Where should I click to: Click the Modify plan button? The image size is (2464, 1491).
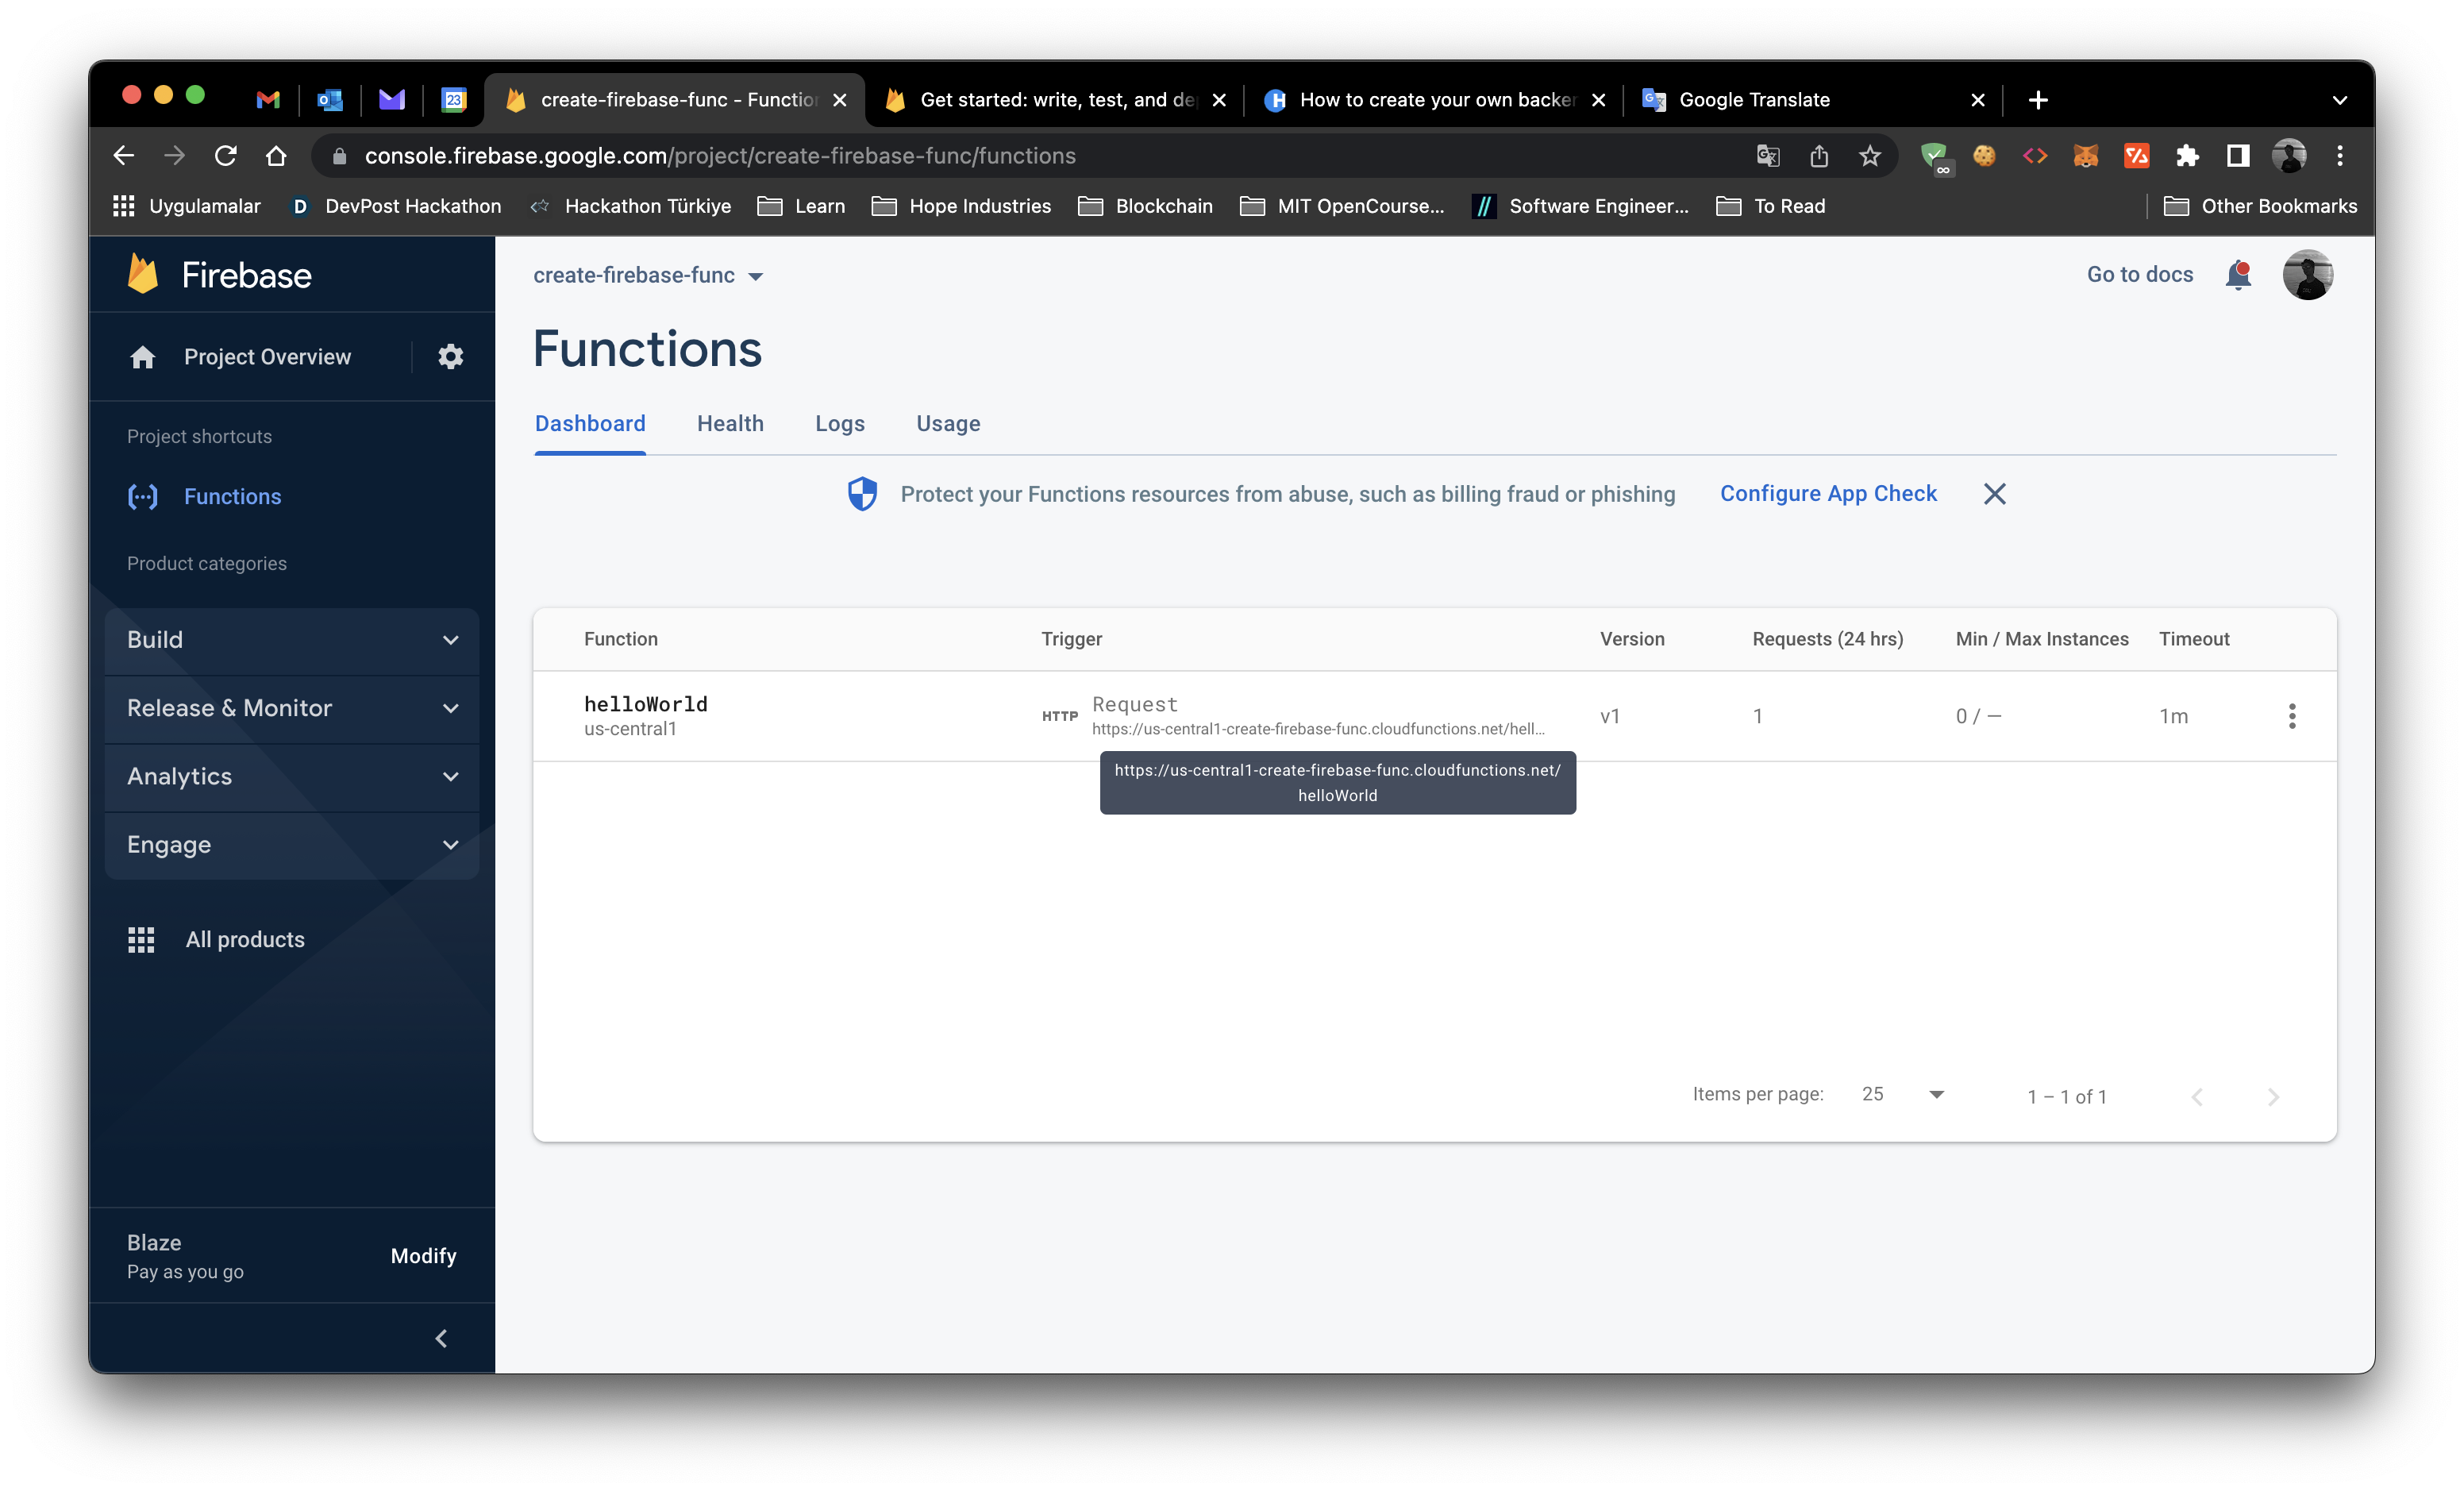[423, 1256]
